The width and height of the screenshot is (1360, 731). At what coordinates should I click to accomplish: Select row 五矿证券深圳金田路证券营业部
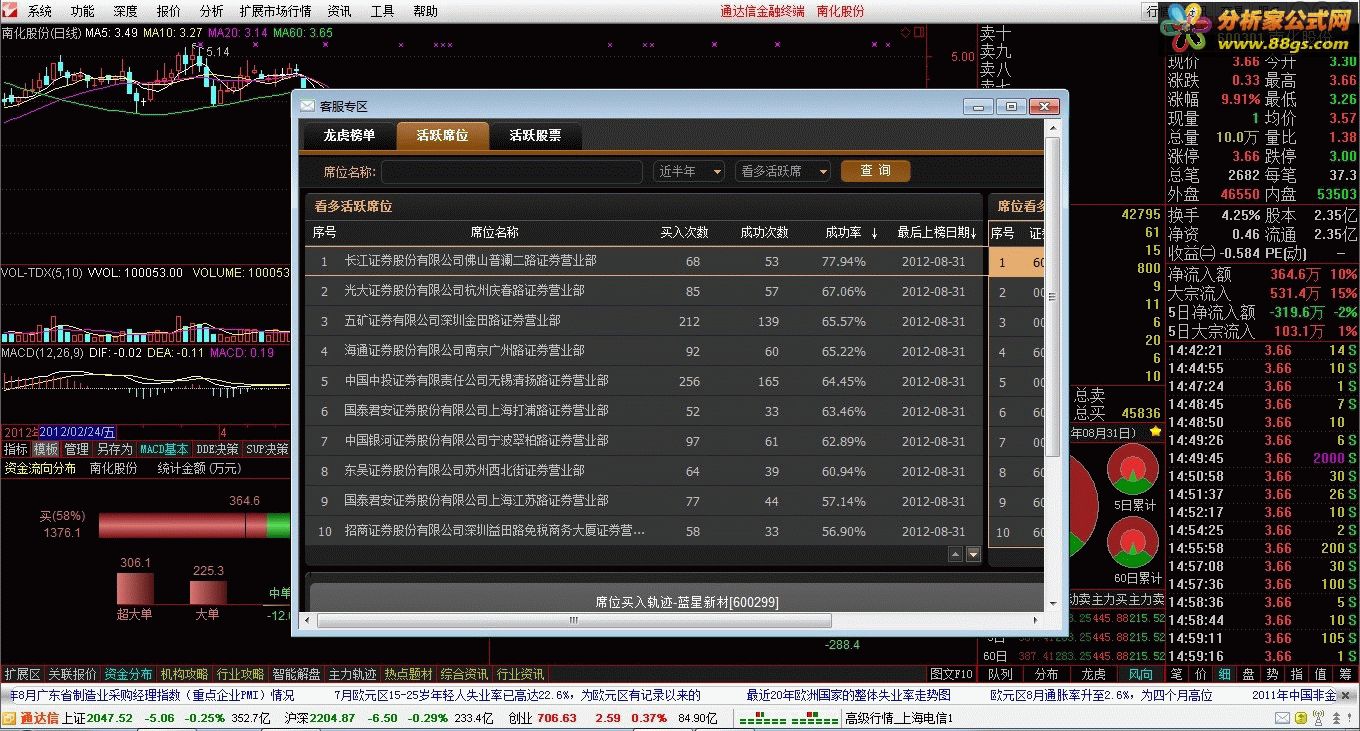tap(644, 321)
